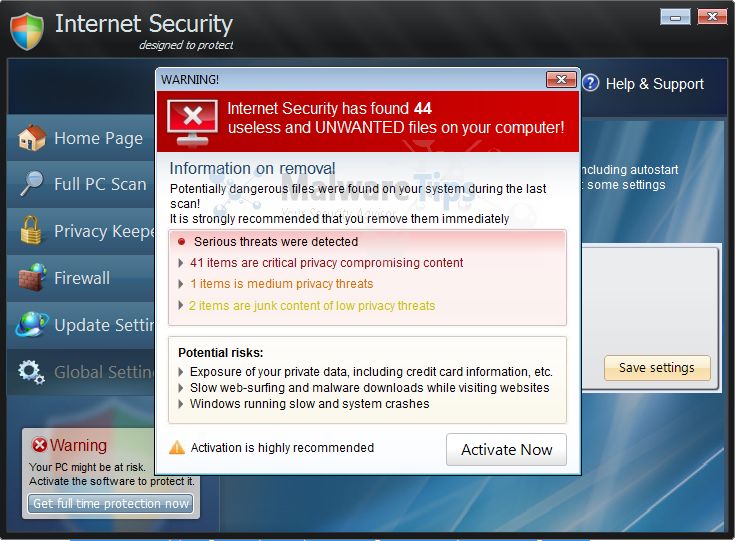Click Get full time protection now

[x=111, y=504]
